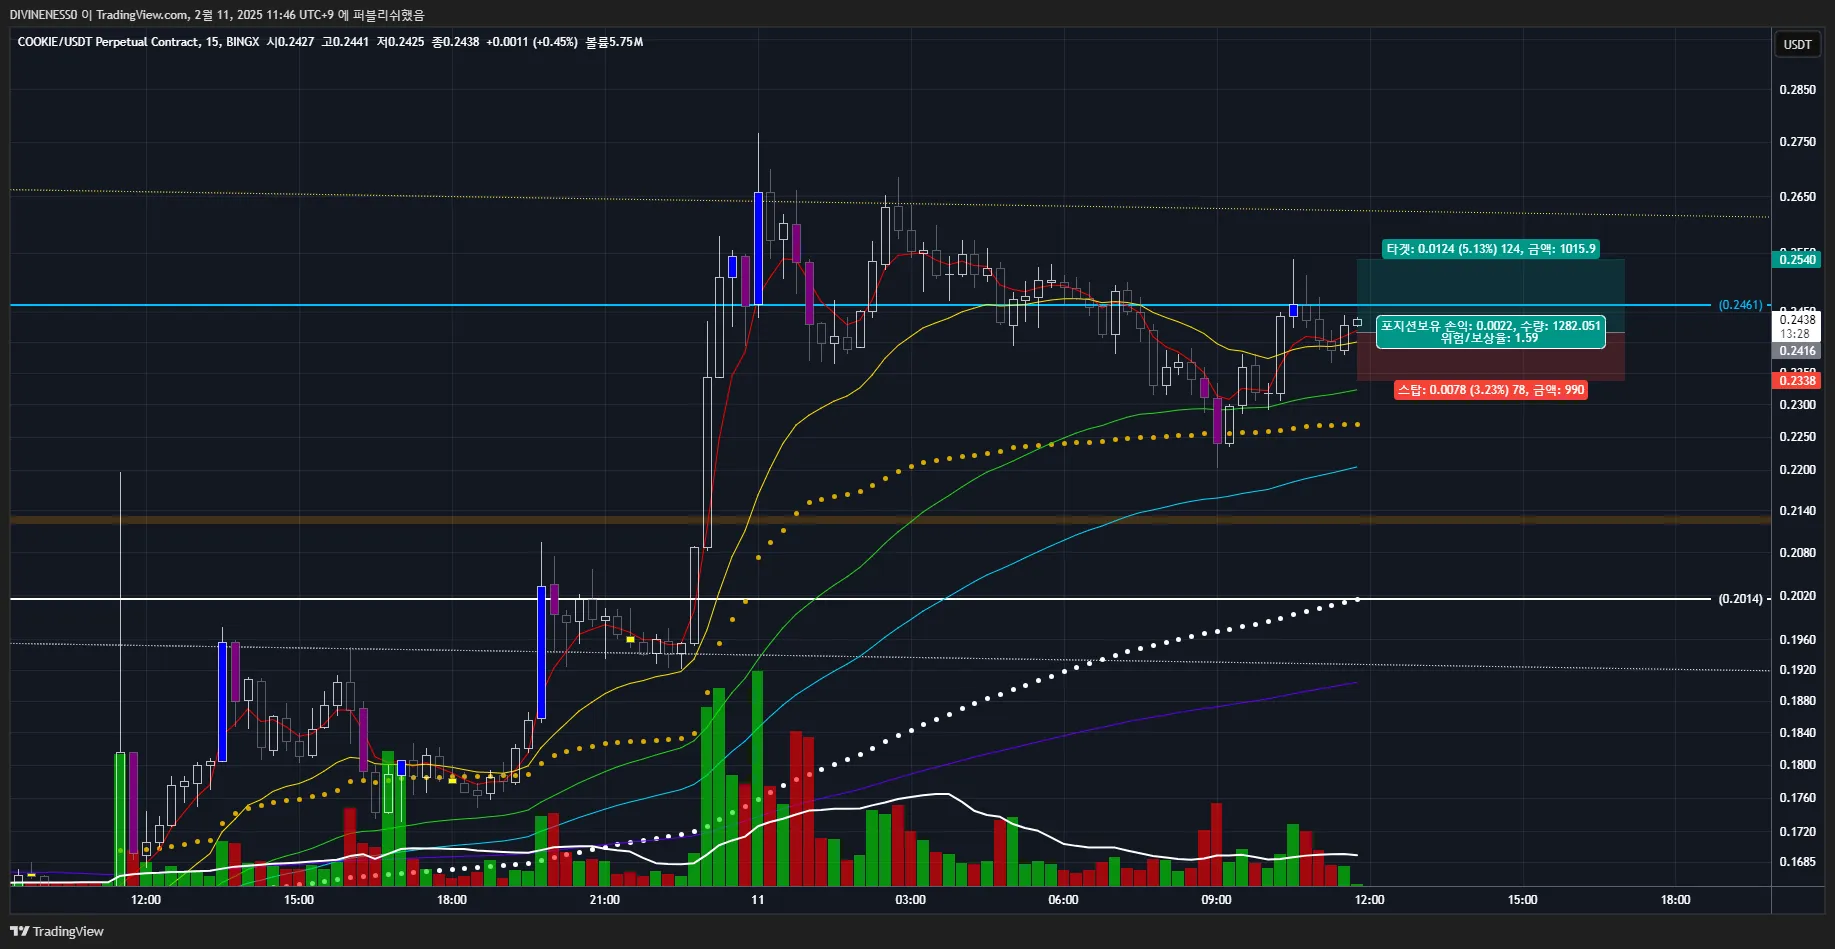This screenshot has height=949, width=1835.
Task: Click the 03:00 time axis label
Action: (x=910, y=900)
